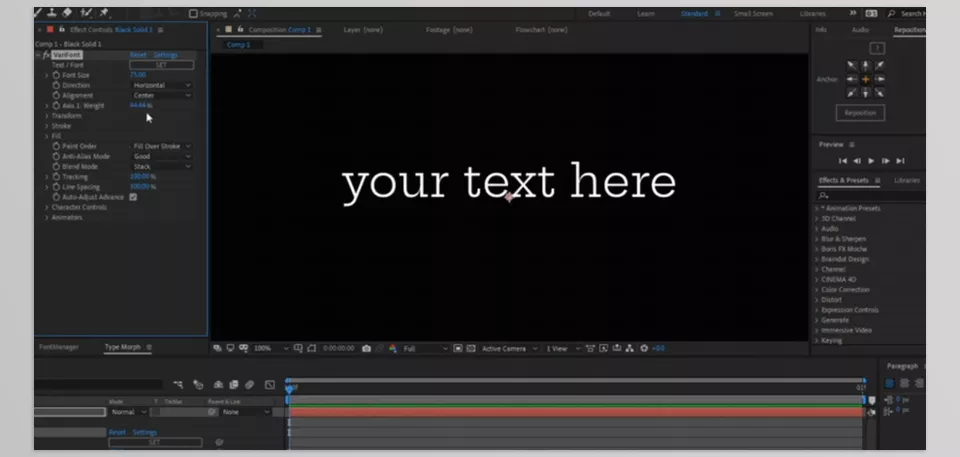Expand the Transform property group

tap(47, 116)
